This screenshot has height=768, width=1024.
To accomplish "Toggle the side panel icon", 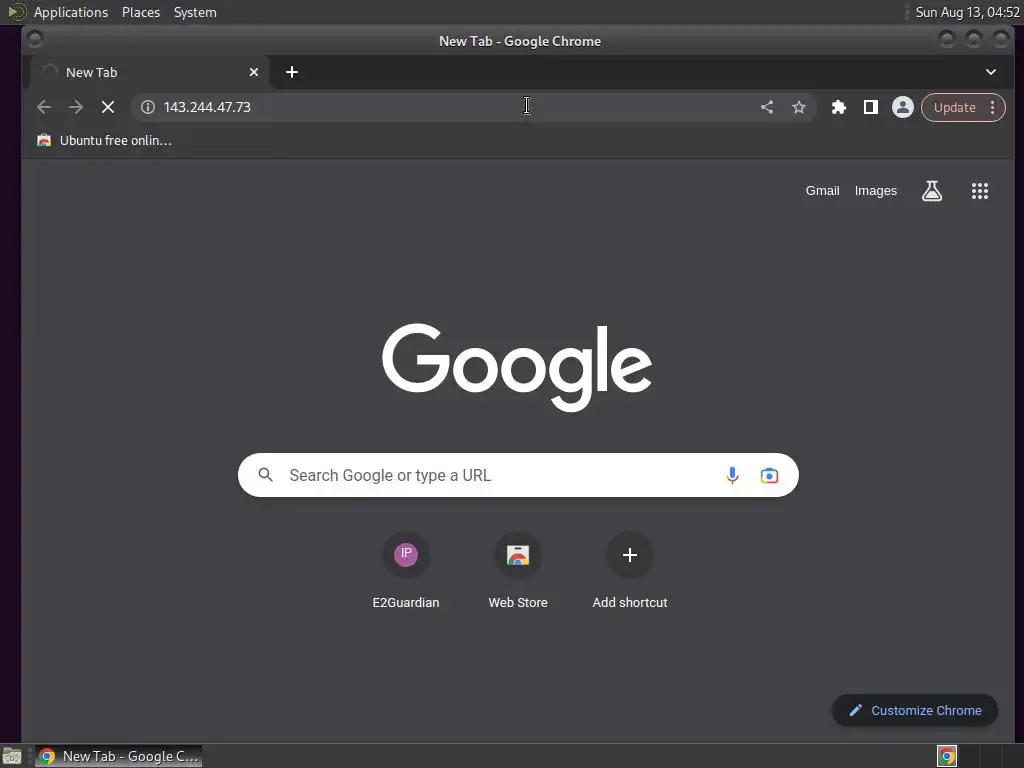I will coord(871,107).
